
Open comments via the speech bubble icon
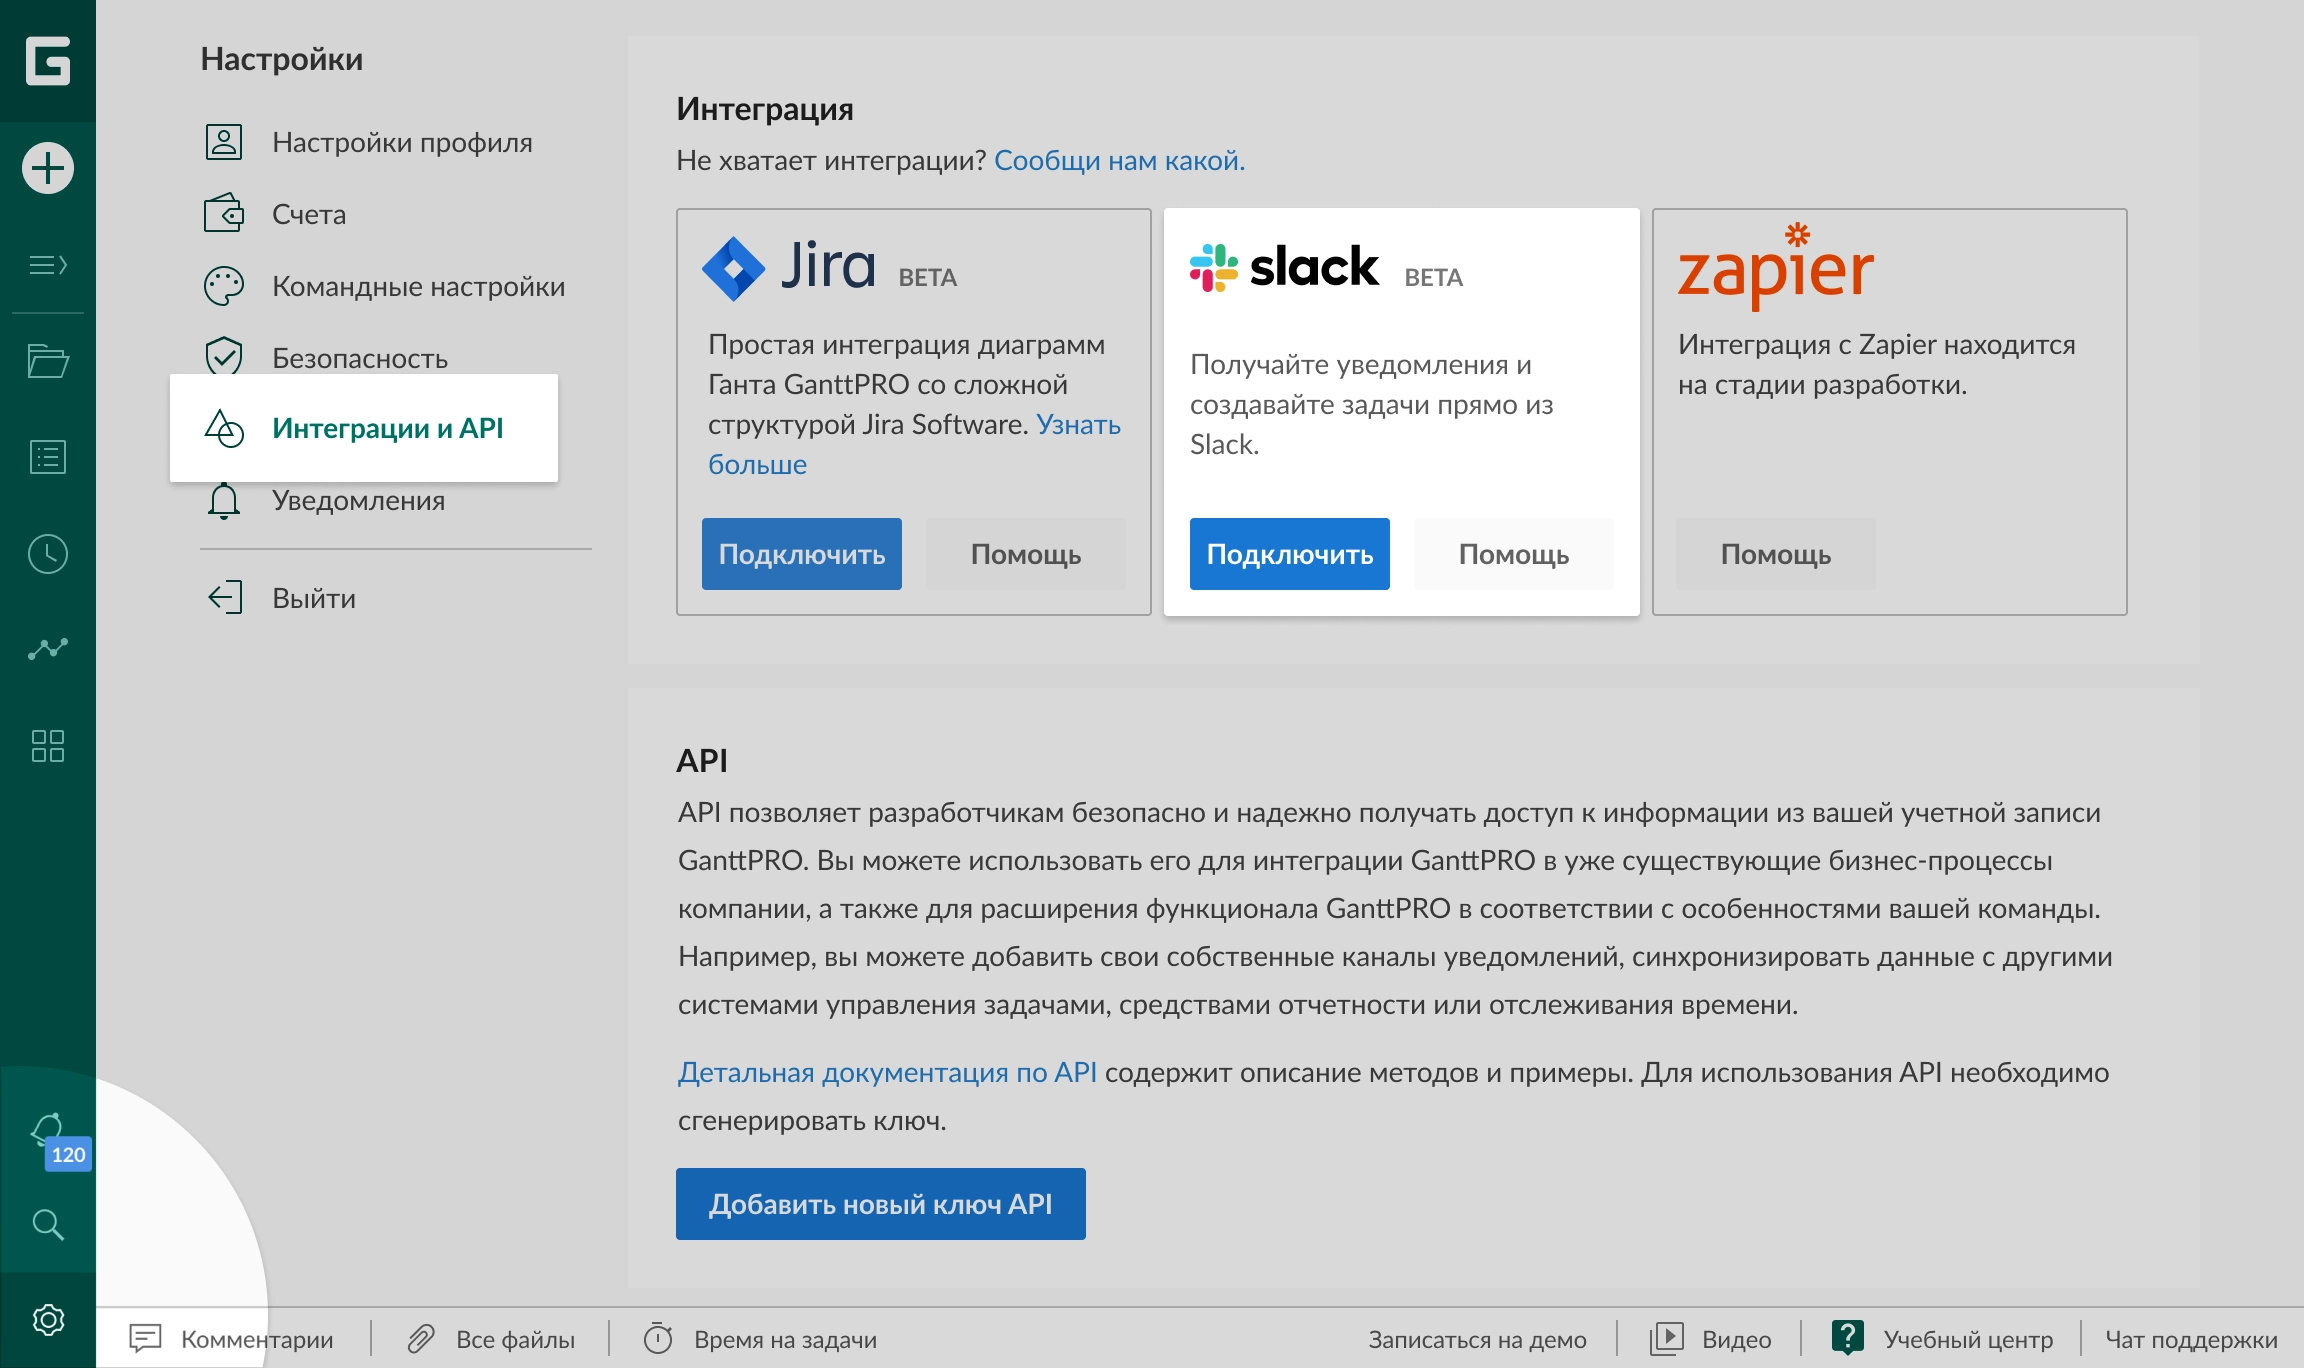pyautogui.click(x=146, y=1338)
